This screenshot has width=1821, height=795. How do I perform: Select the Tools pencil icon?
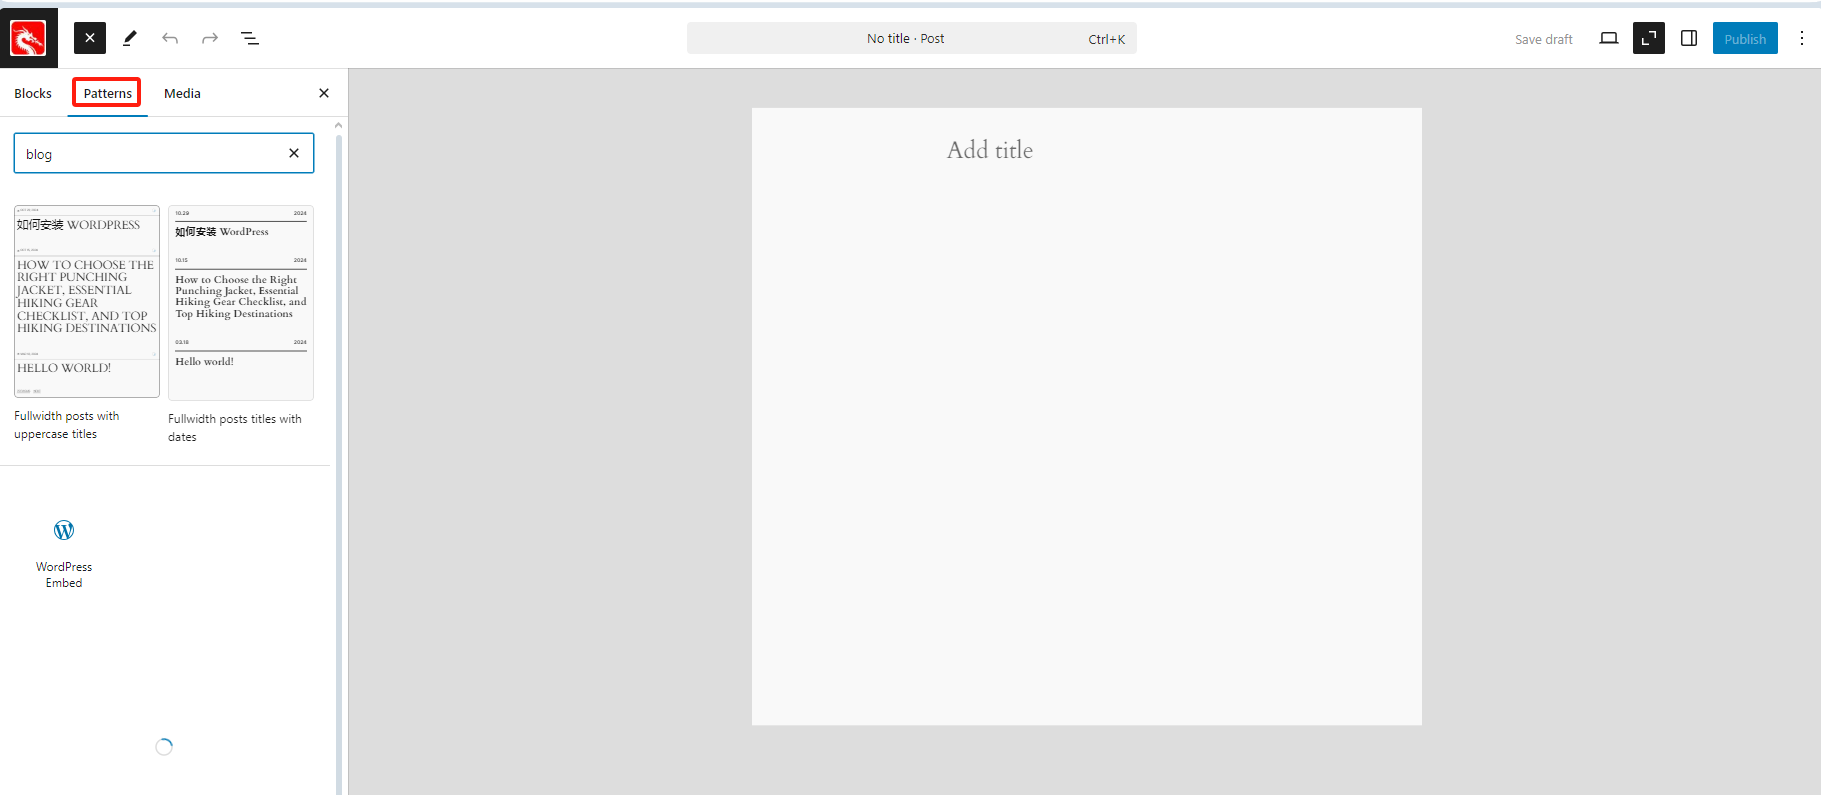(x=130, y=39)
